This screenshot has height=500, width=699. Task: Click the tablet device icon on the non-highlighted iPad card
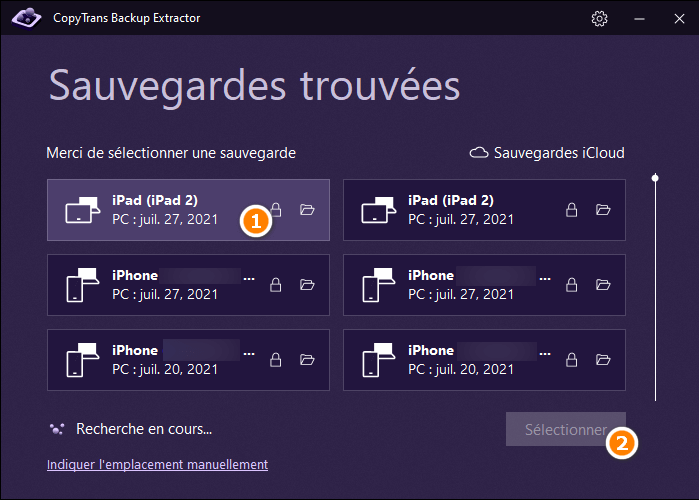pos(378,209)
